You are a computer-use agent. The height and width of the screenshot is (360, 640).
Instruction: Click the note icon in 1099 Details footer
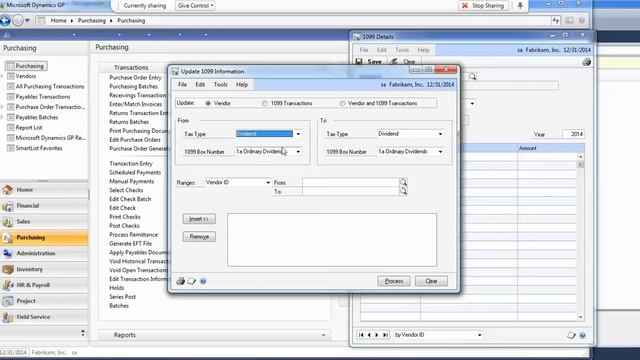[x=571, y=336]
